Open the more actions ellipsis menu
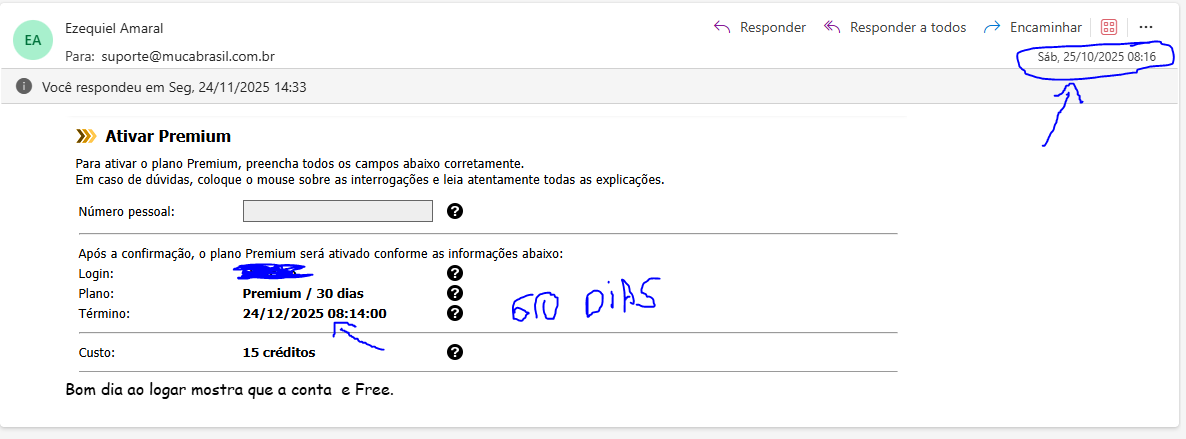This screenshot has width=1186, height=439. tap(1146, 27)
